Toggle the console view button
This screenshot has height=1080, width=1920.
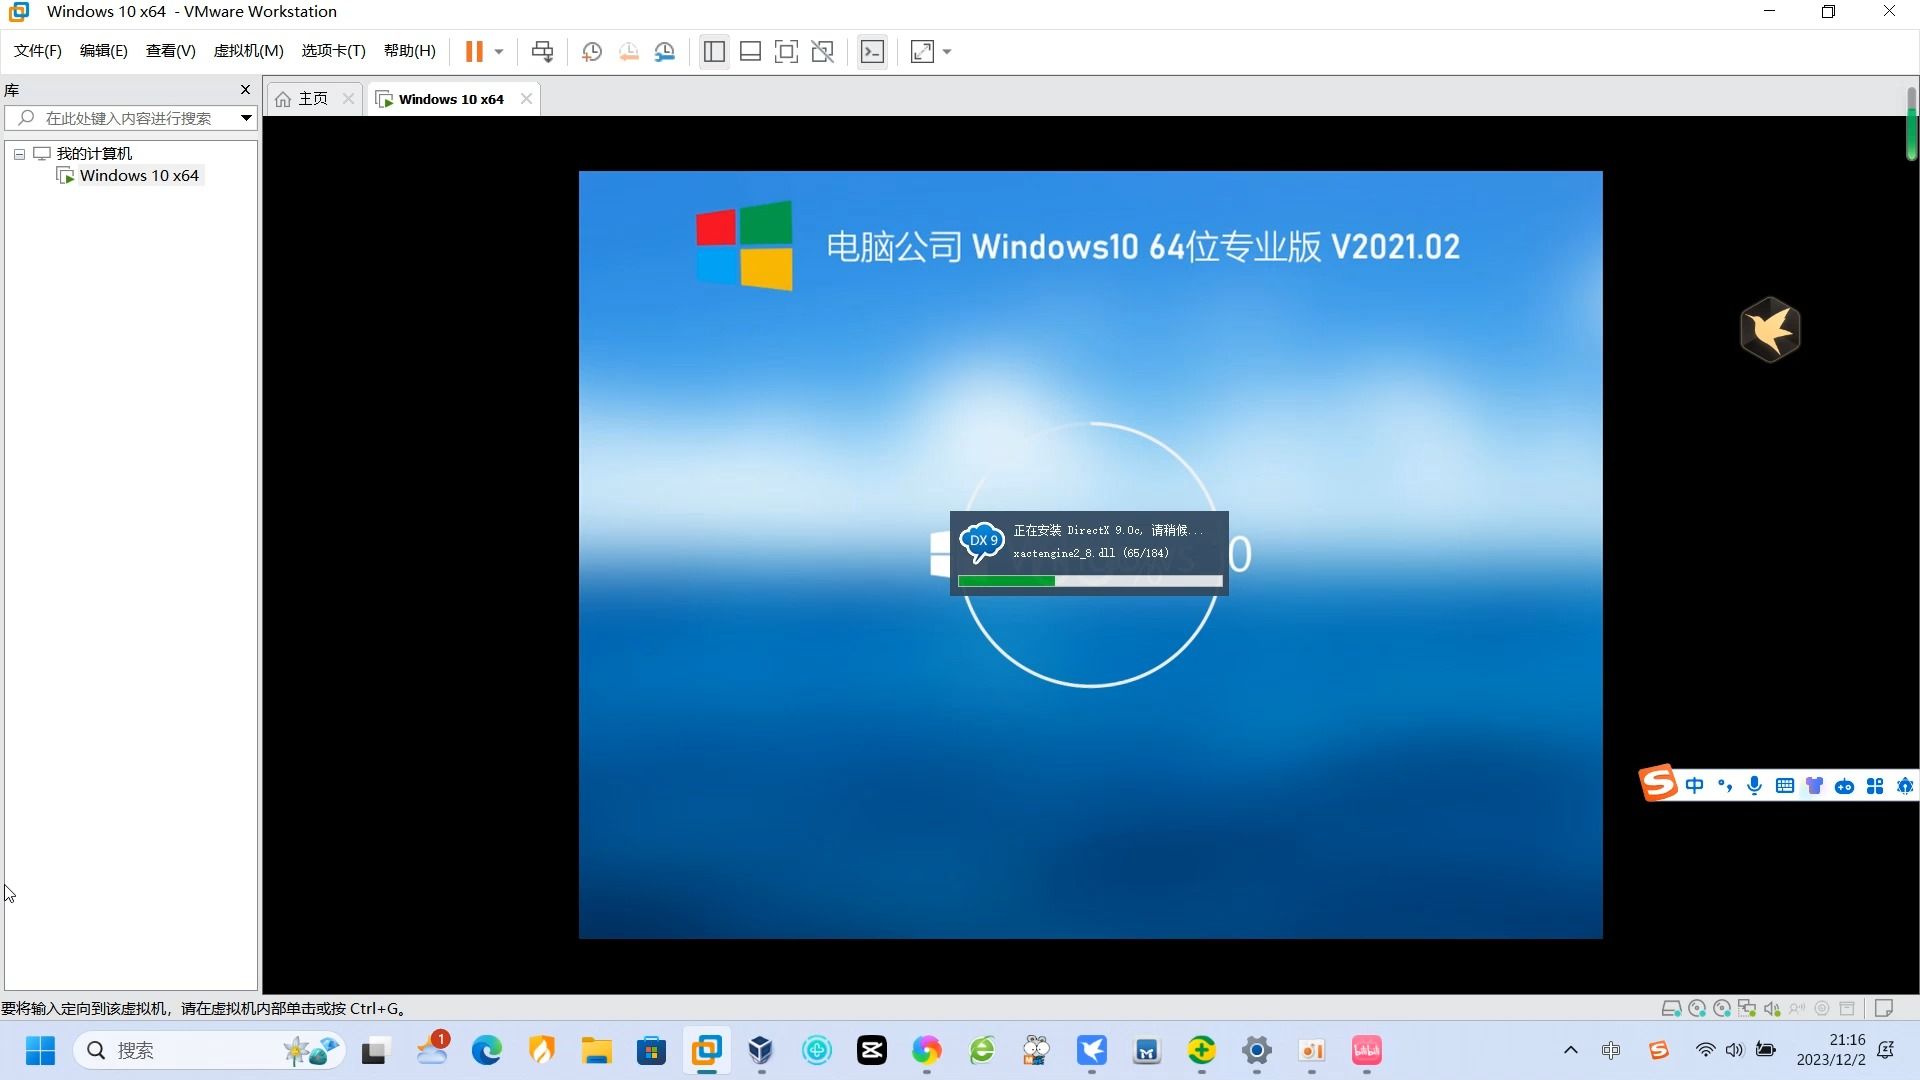[872, 52]
